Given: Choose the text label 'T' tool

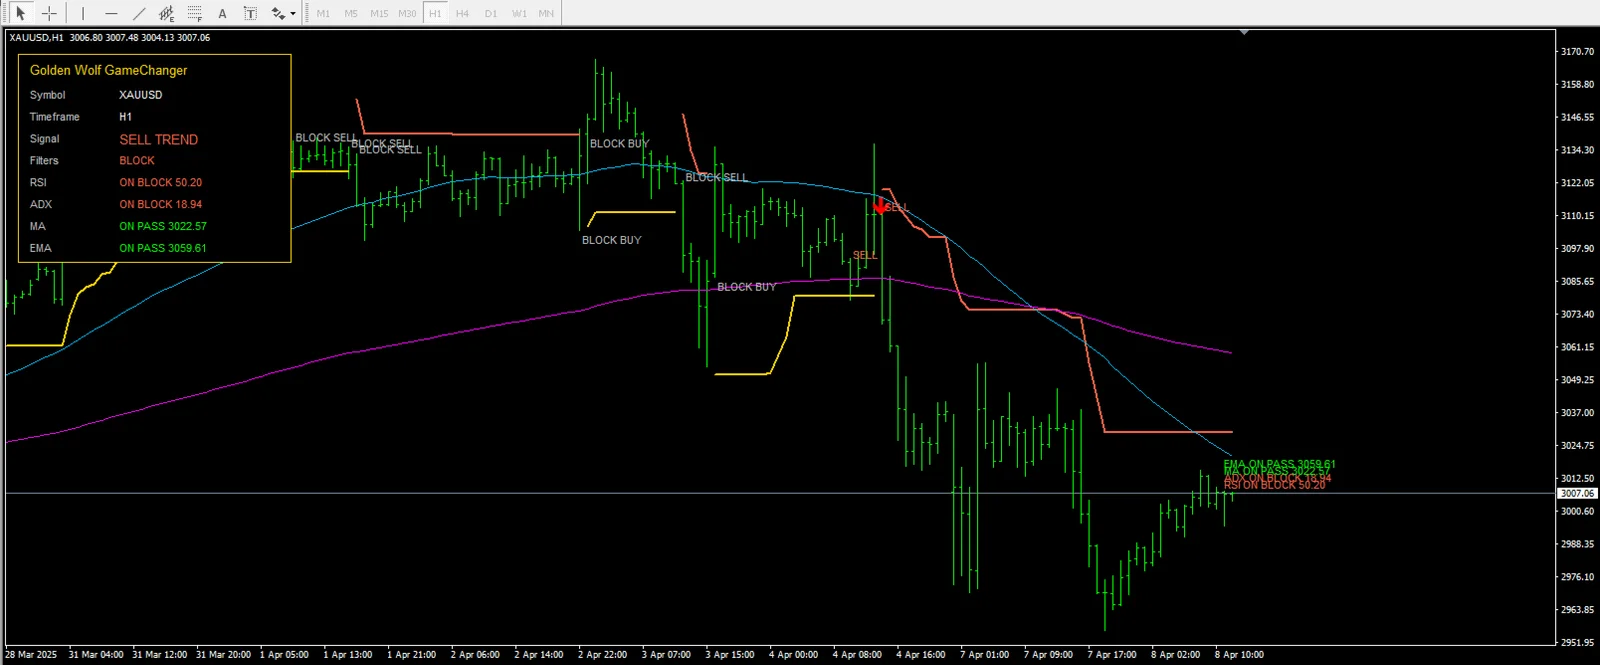Looking at the screenshot, I should [250, 13].
